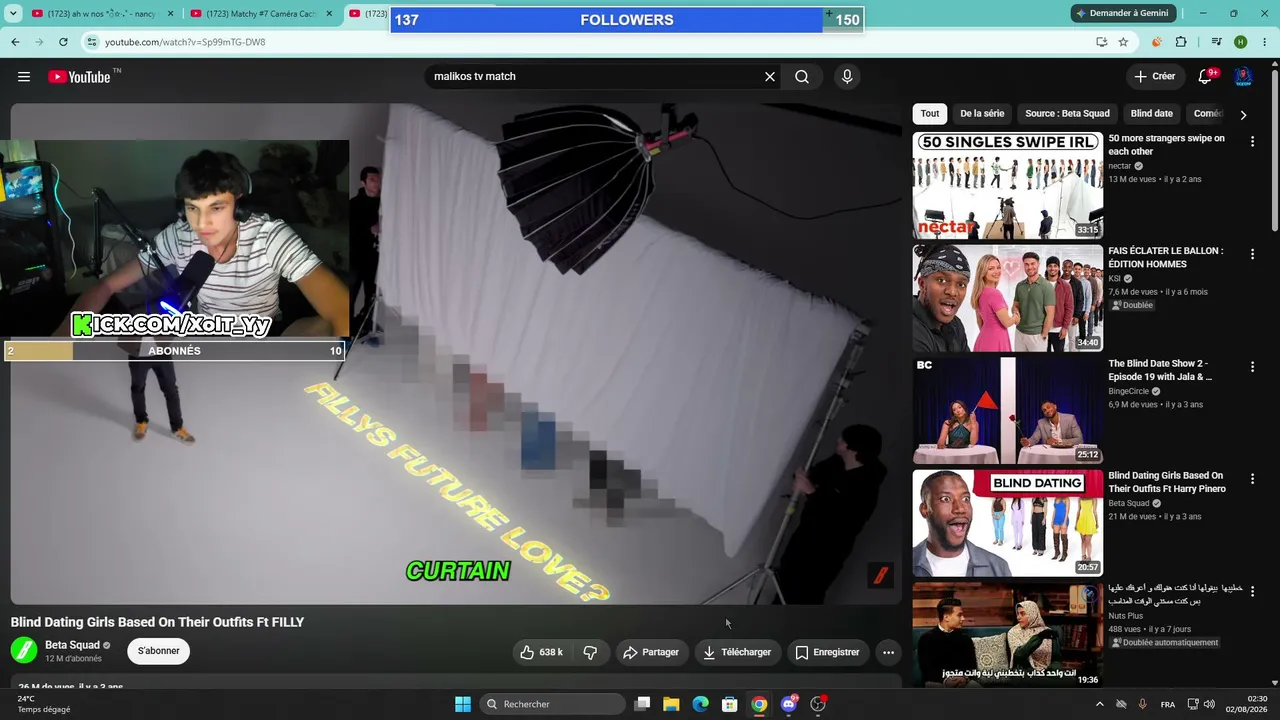Image resolution: width=1280 pixels, height=720 pixels.
Task: Close the Matchy #7 tab
Action: (329, 14)
